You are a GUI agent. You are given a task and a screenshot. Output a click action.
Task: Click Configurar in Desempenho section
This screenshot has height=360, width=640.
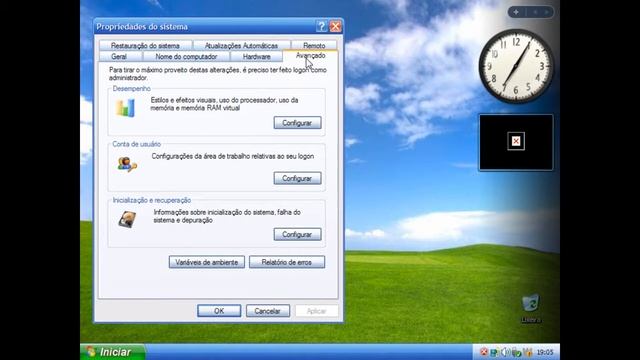click(x=297, y=123)
